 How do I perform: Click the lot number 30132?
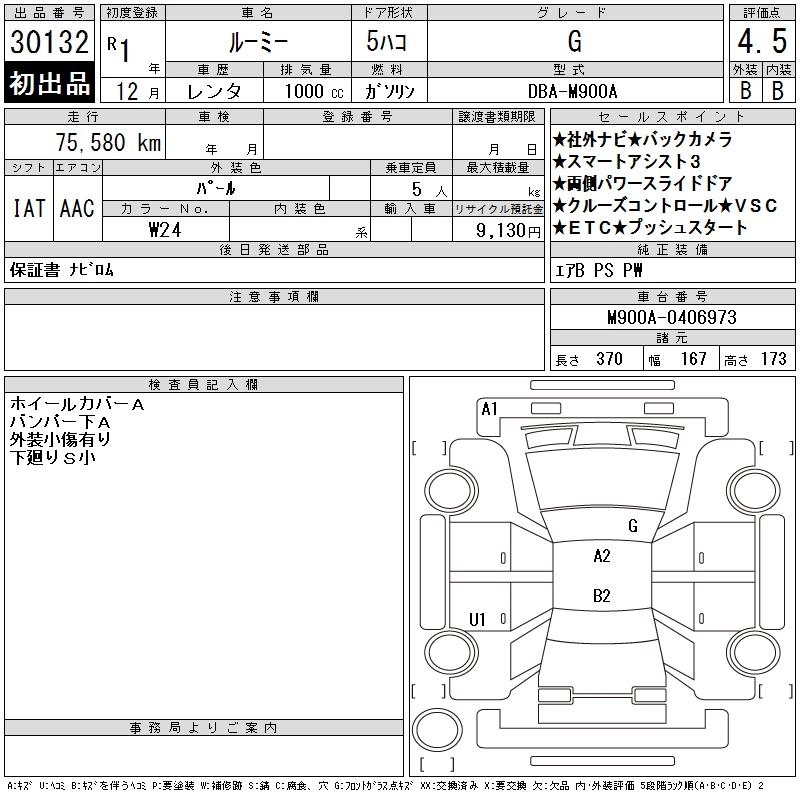point(49,41)
